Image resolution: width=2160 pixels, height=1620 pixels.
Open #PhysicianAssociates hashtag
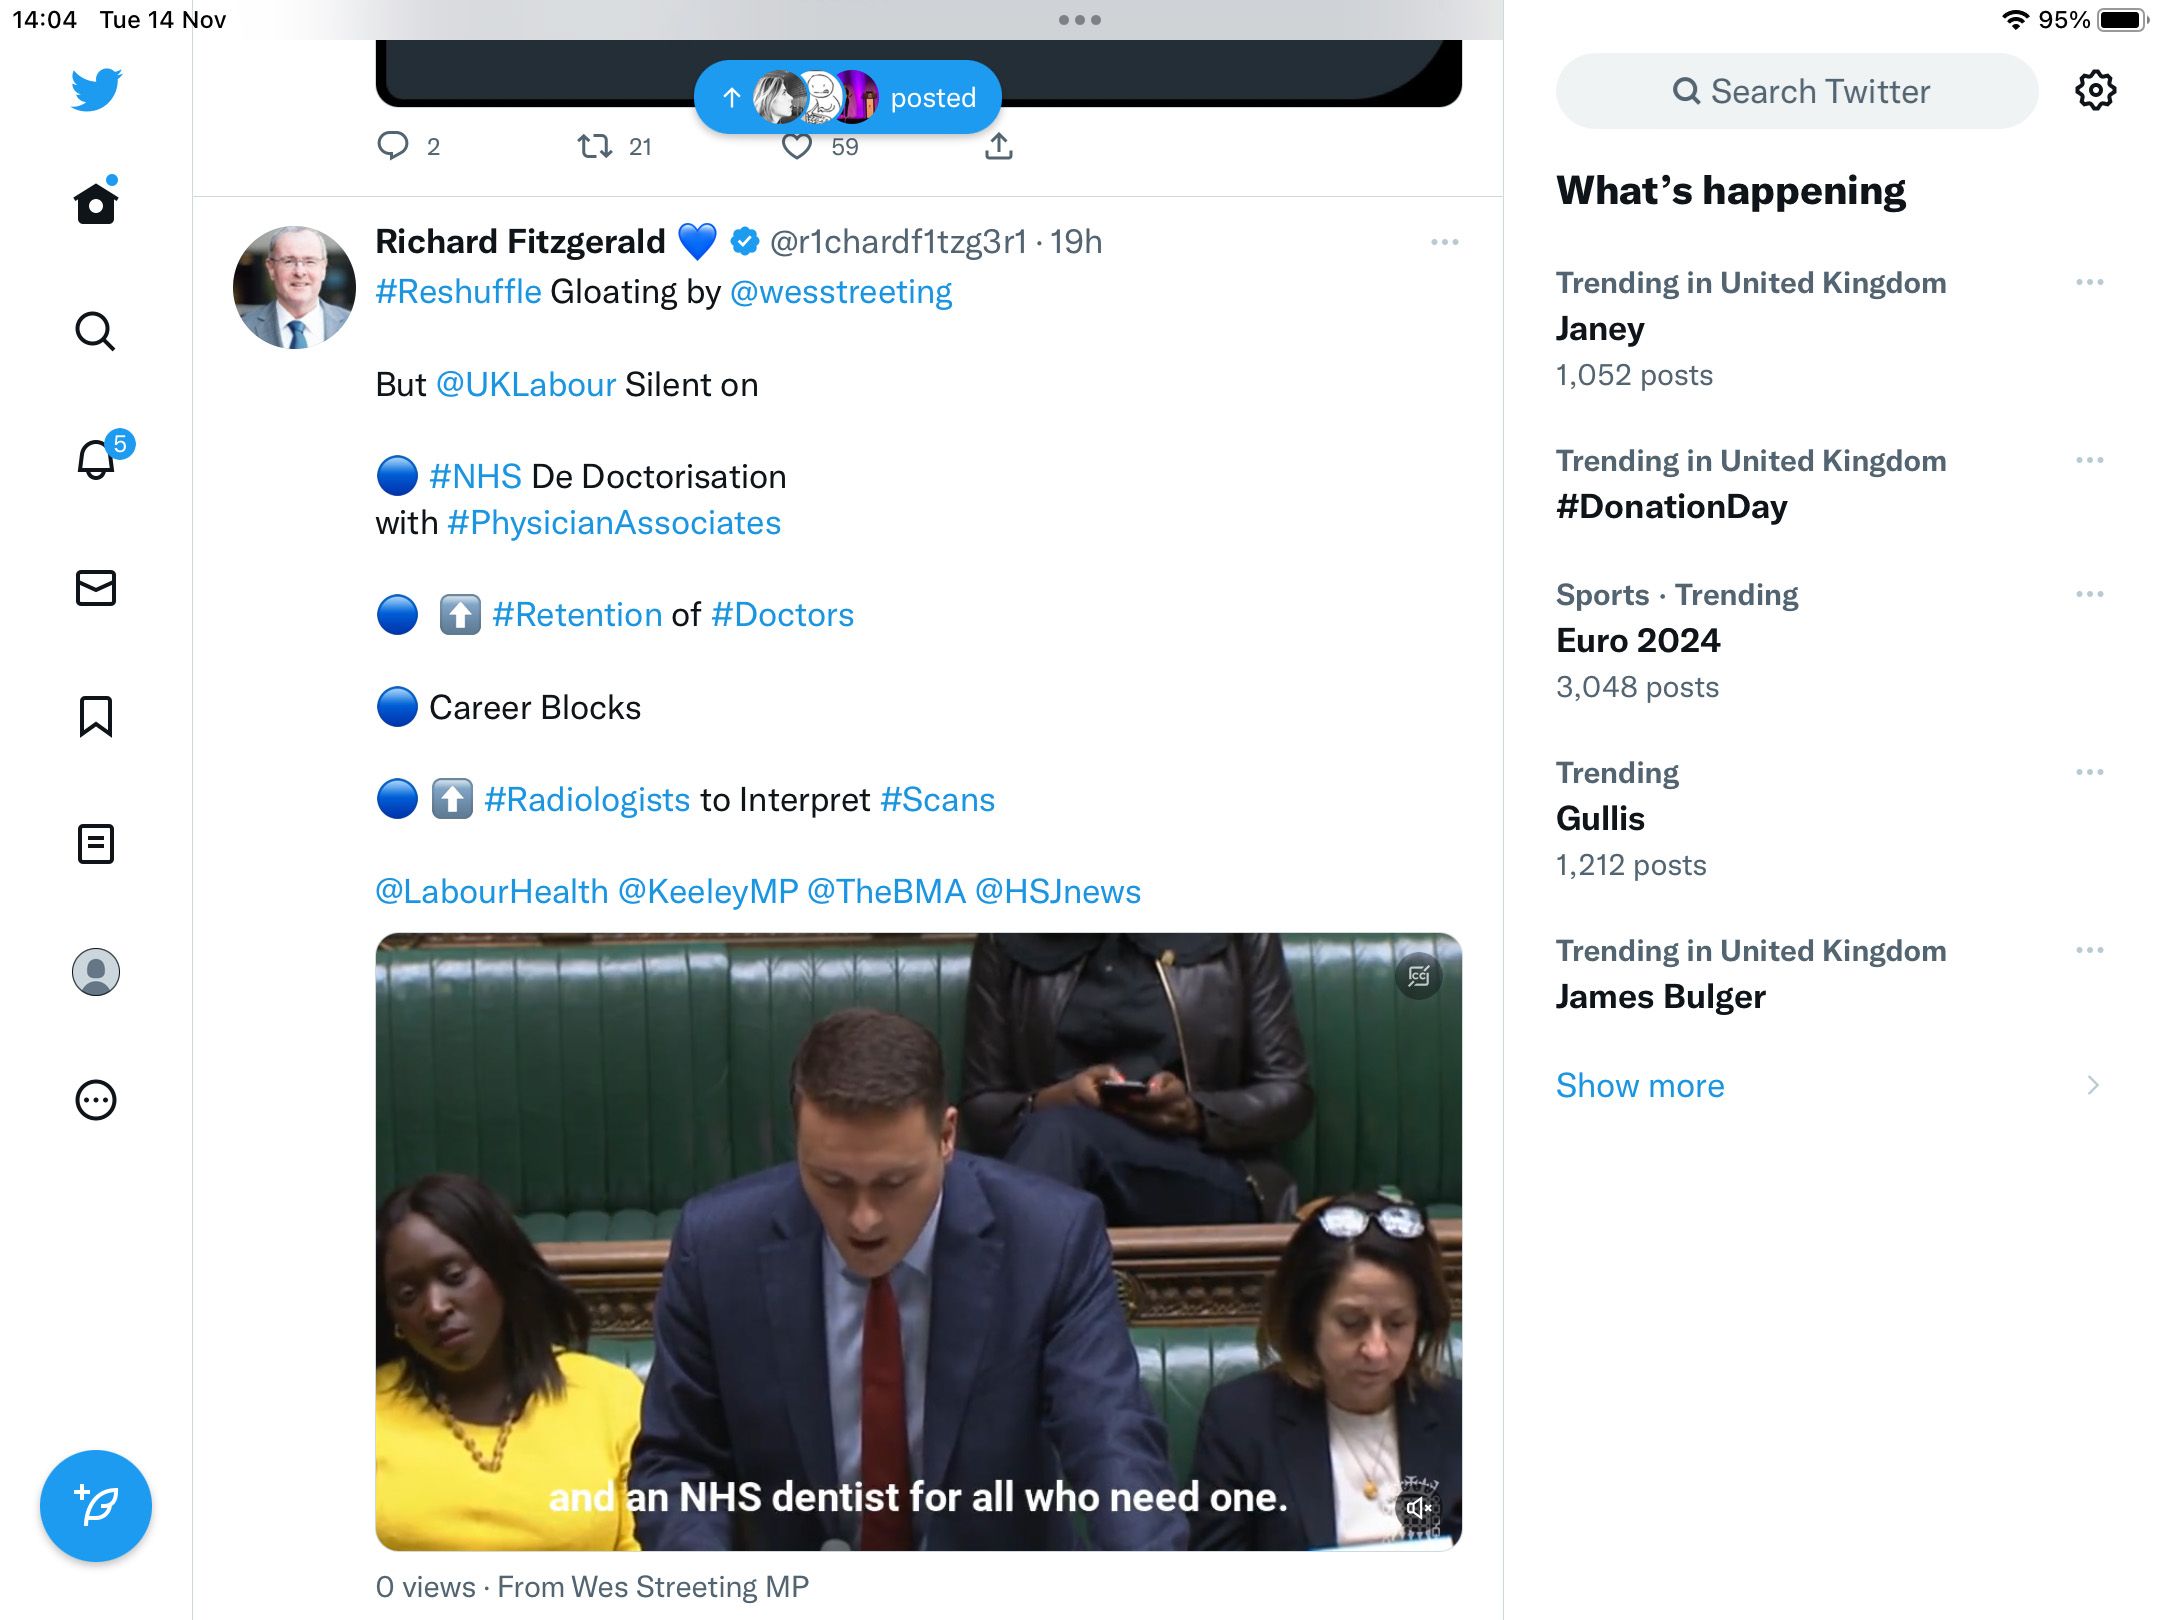click(614, 523)
